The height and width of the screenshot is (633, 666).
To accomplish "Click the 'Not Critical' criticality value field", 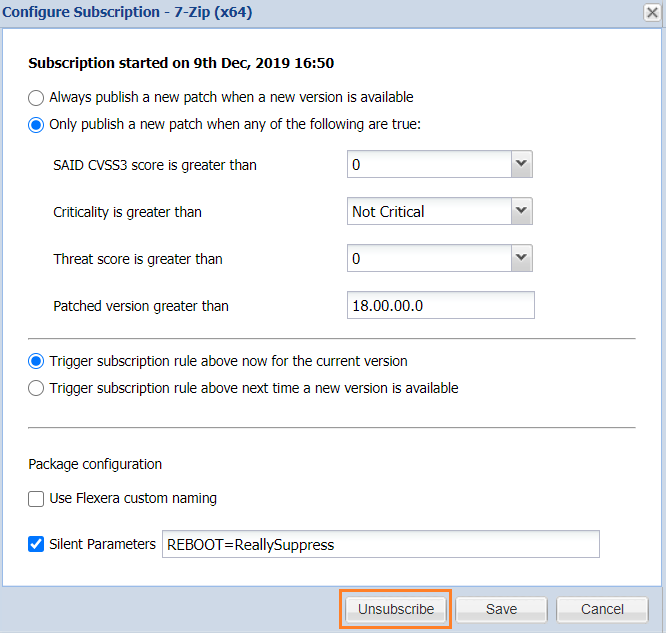I will coord(428,211).
